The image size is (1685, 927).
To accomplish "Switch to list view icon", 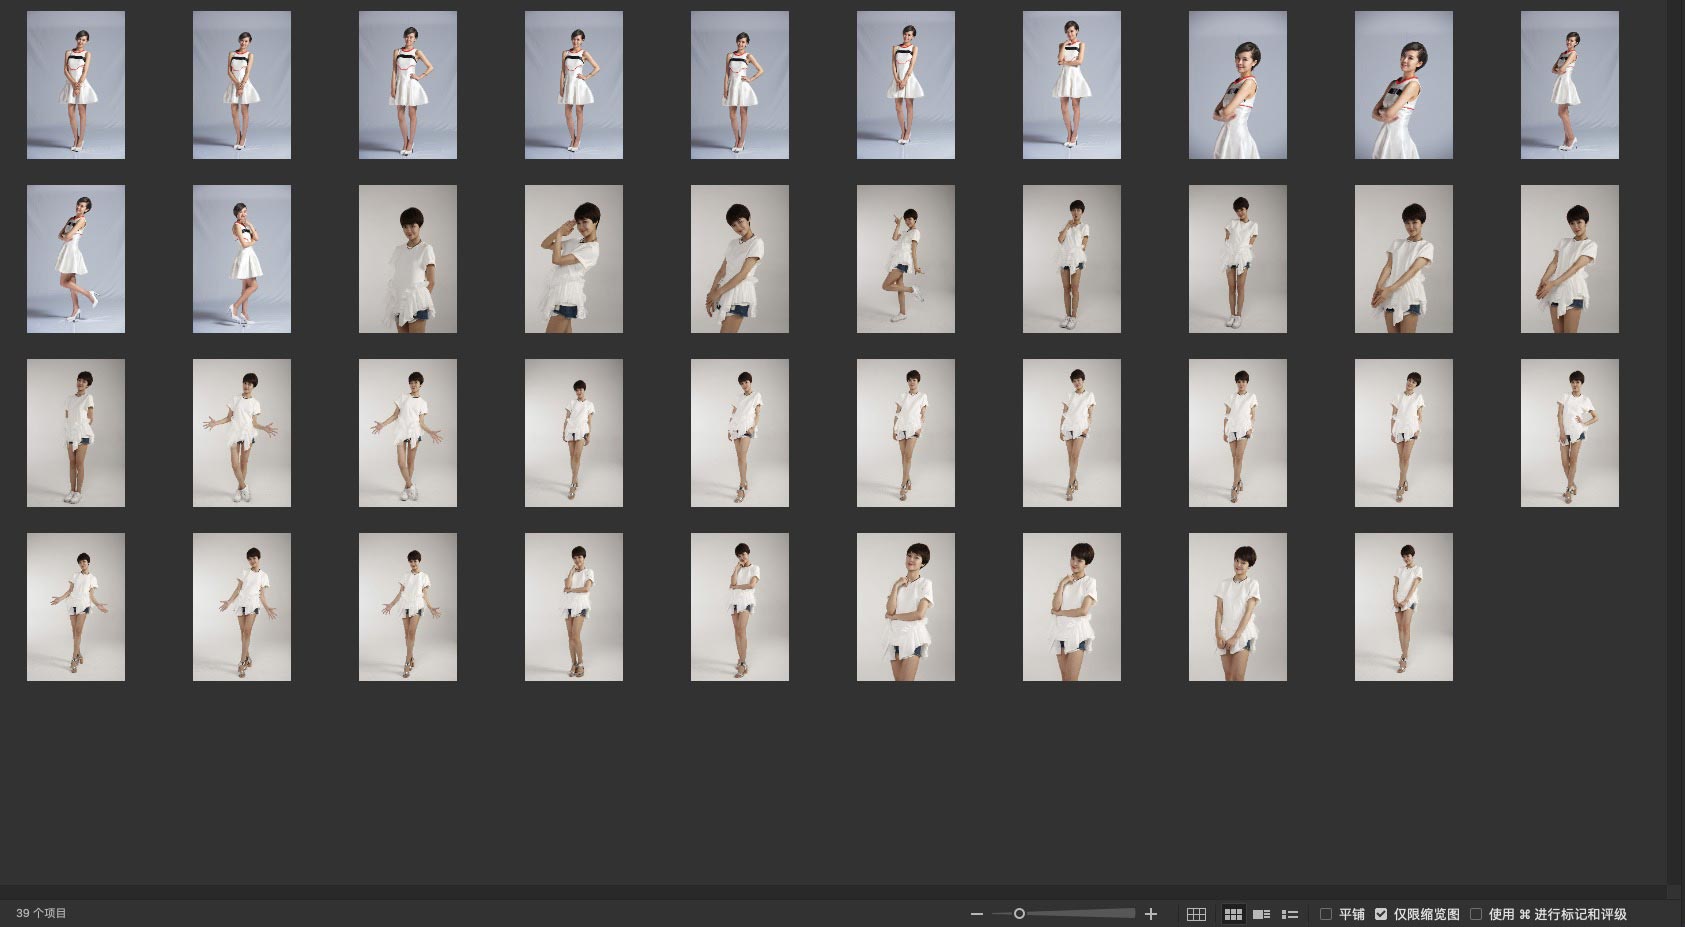I will point(1290,914).
